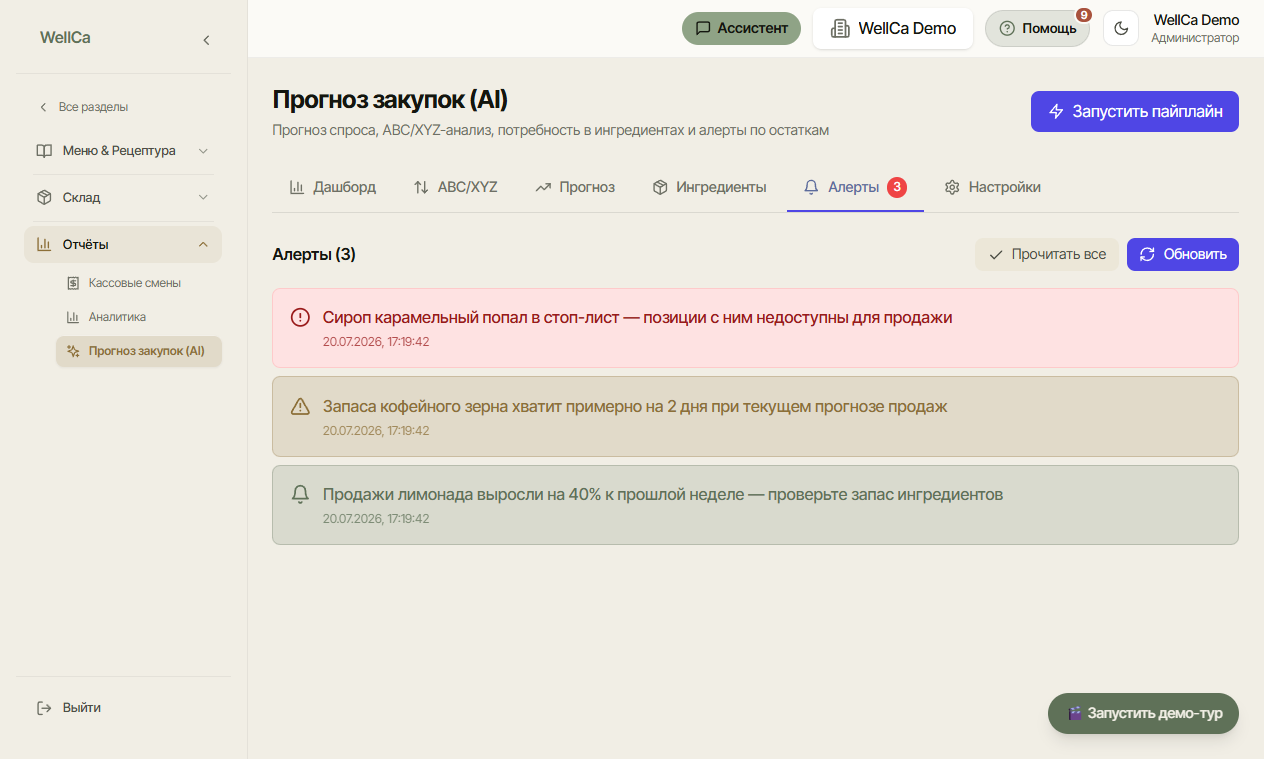Click the bell icon on Алерты tab

click(811, 187)
